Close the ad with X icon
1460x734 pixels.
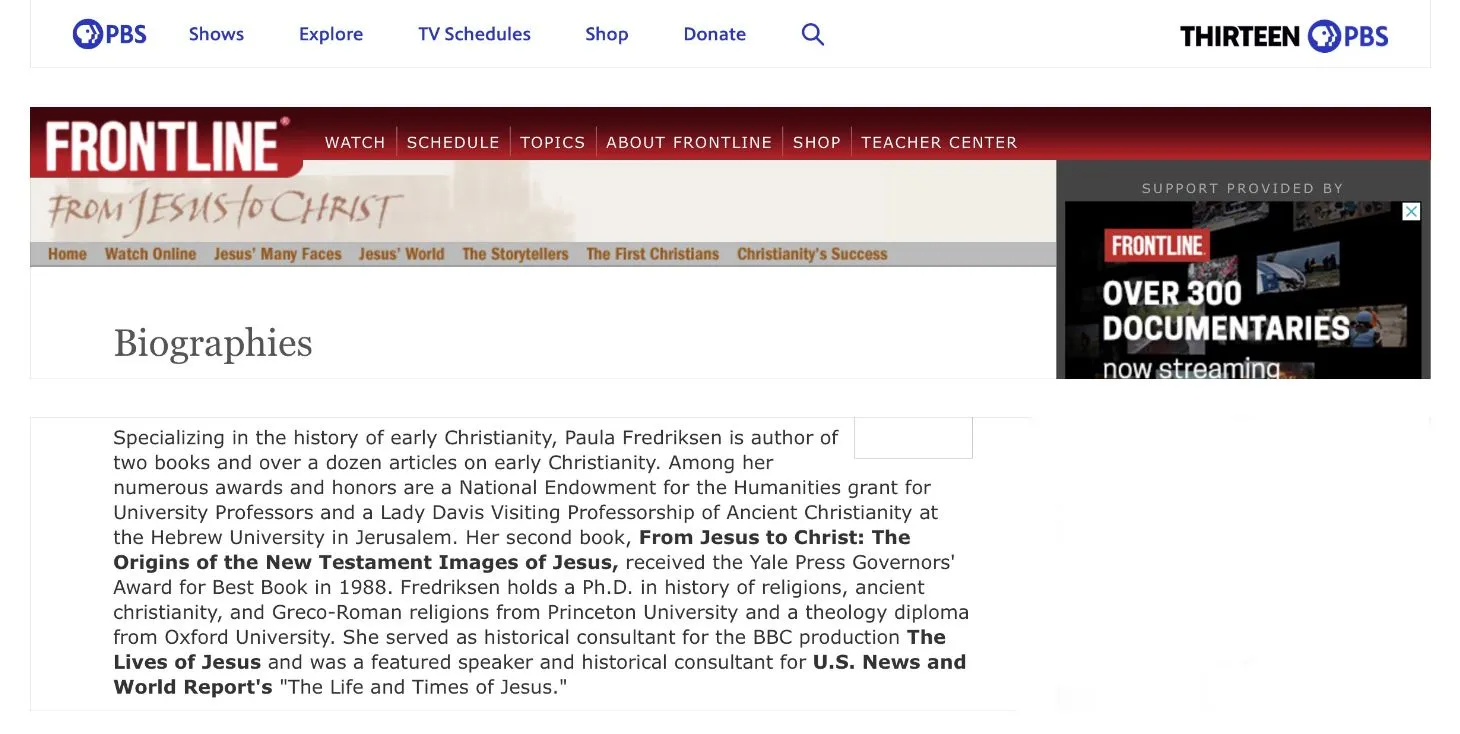click(x=1411, y=212)
